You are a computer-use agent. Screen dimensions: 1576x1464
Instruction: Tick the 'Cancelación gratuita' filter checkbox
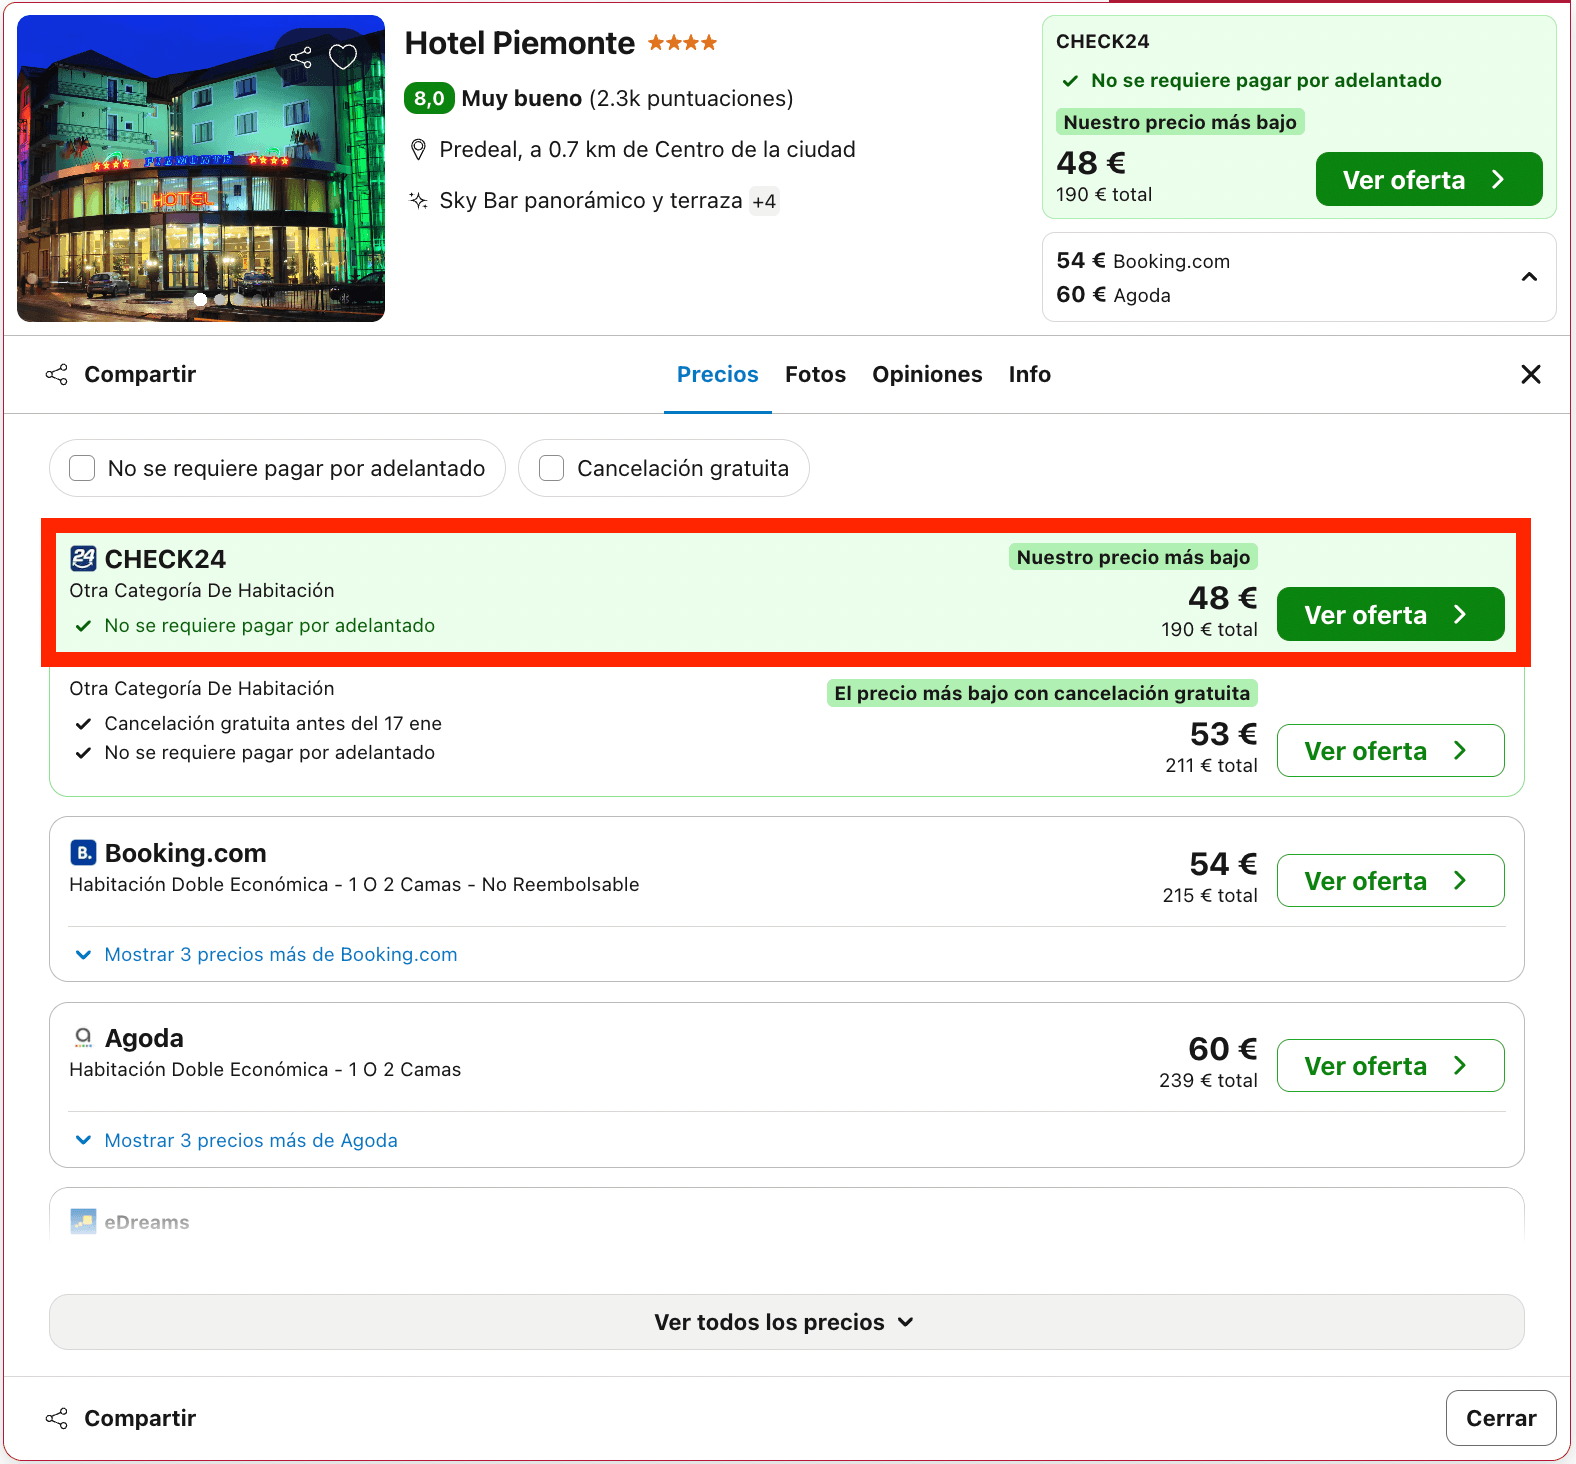coord(552,468)
